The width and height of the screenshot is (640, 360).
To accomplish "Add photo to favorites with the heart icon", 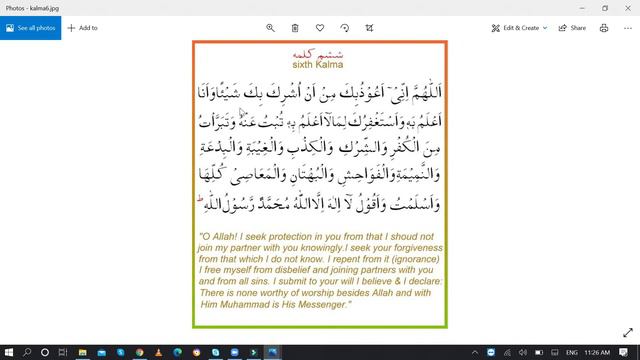I will 320,28.
